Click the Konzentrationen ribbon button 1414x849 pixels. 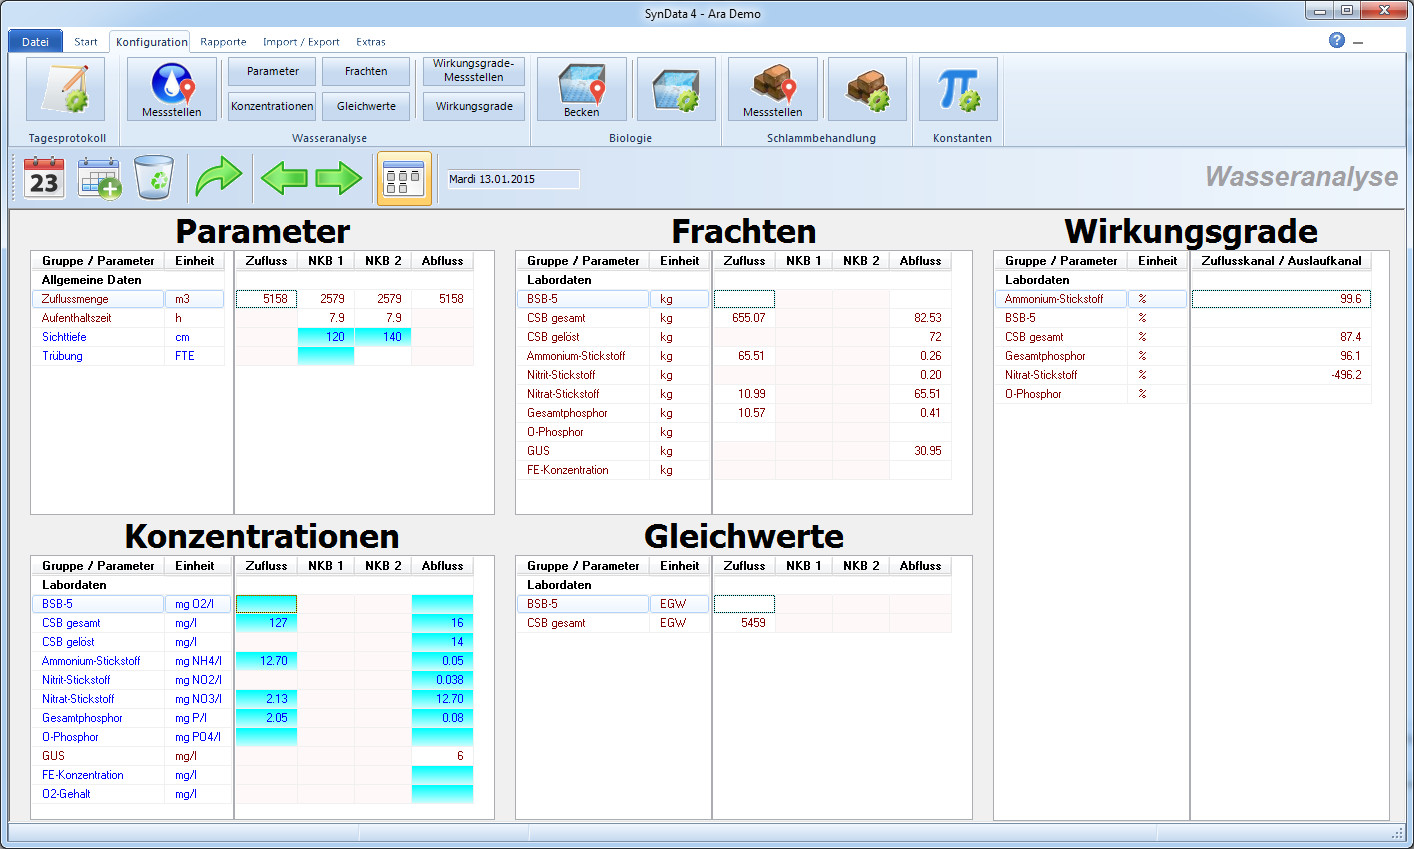point(272,106)
